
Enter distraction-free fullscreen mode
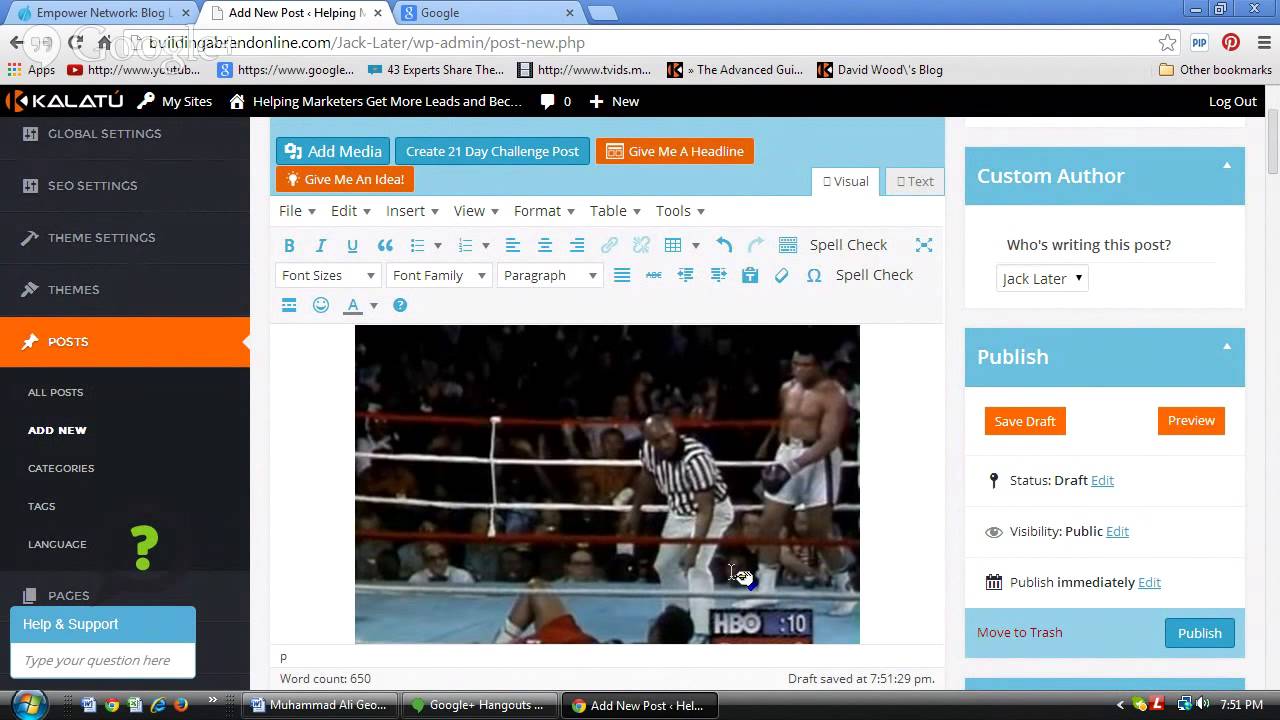(924, 245)
